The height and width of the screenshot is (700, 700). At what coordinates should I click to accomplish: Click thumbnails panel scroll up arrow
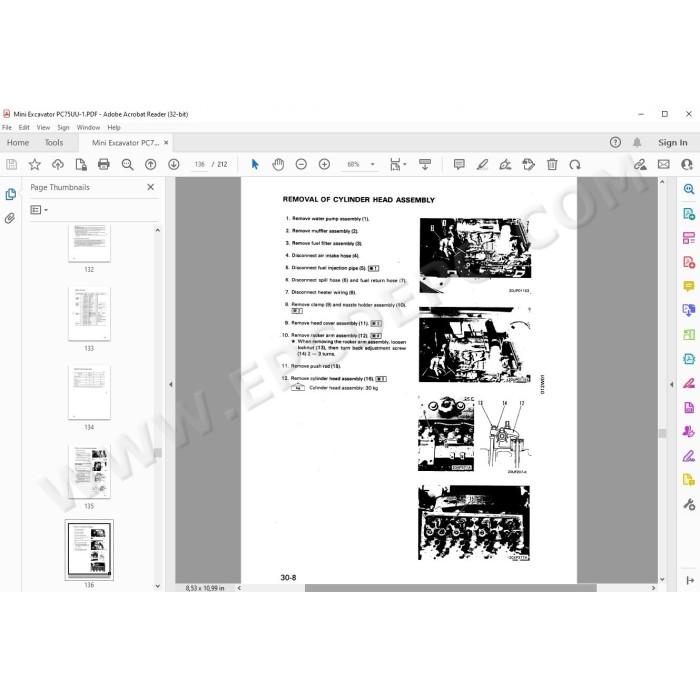[x=158, y=230]
